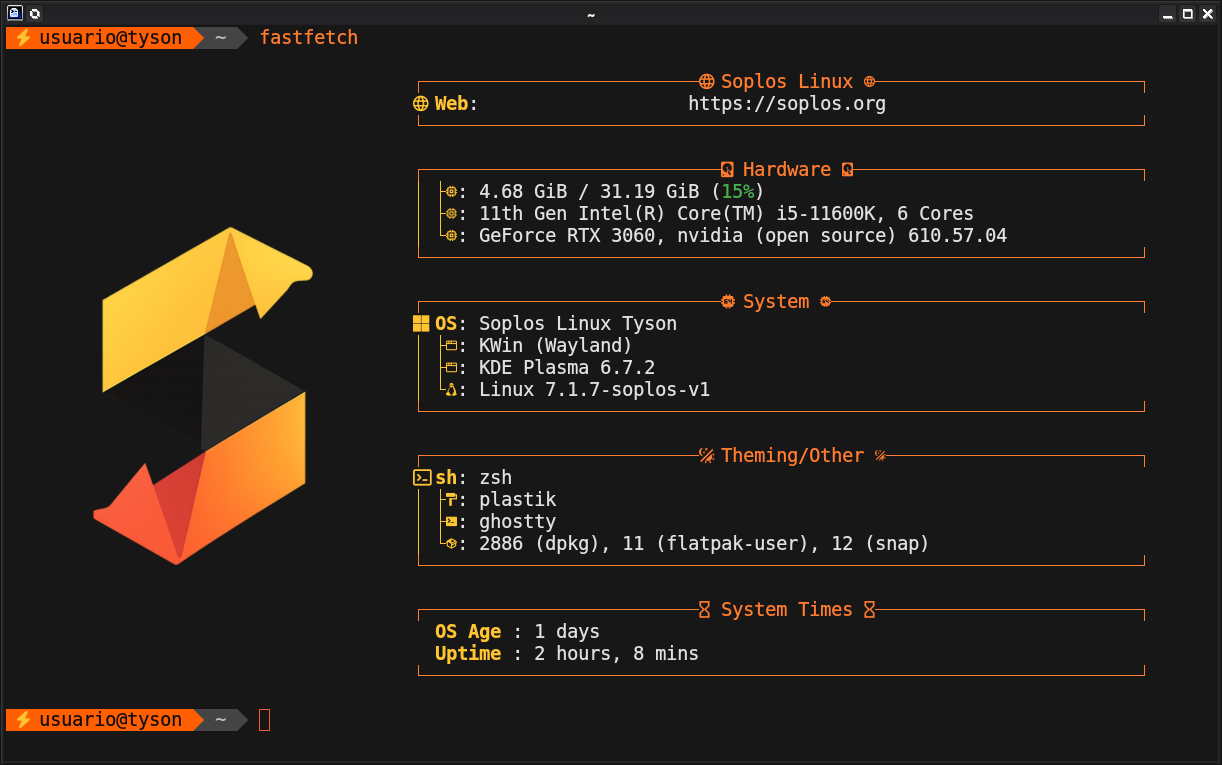This screenshot has width=1222, height=765.
Task: Open the terminal window menu icon in title bar
Action: (15, 14)
